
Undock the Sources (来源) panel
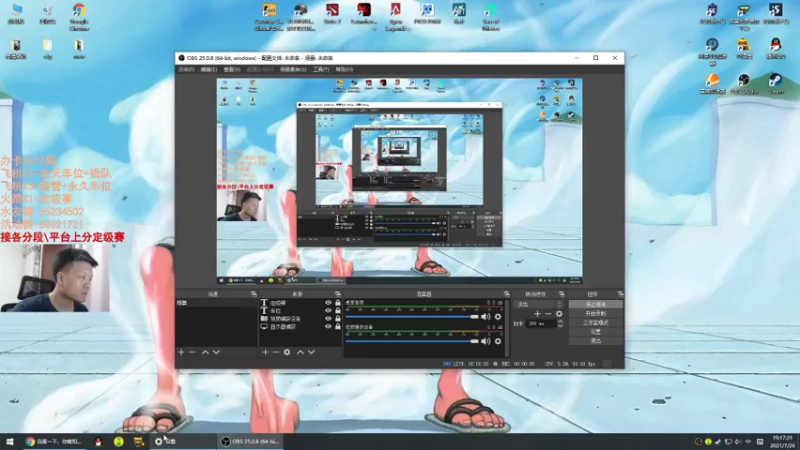pyautogui.click(x=338, y=294)
